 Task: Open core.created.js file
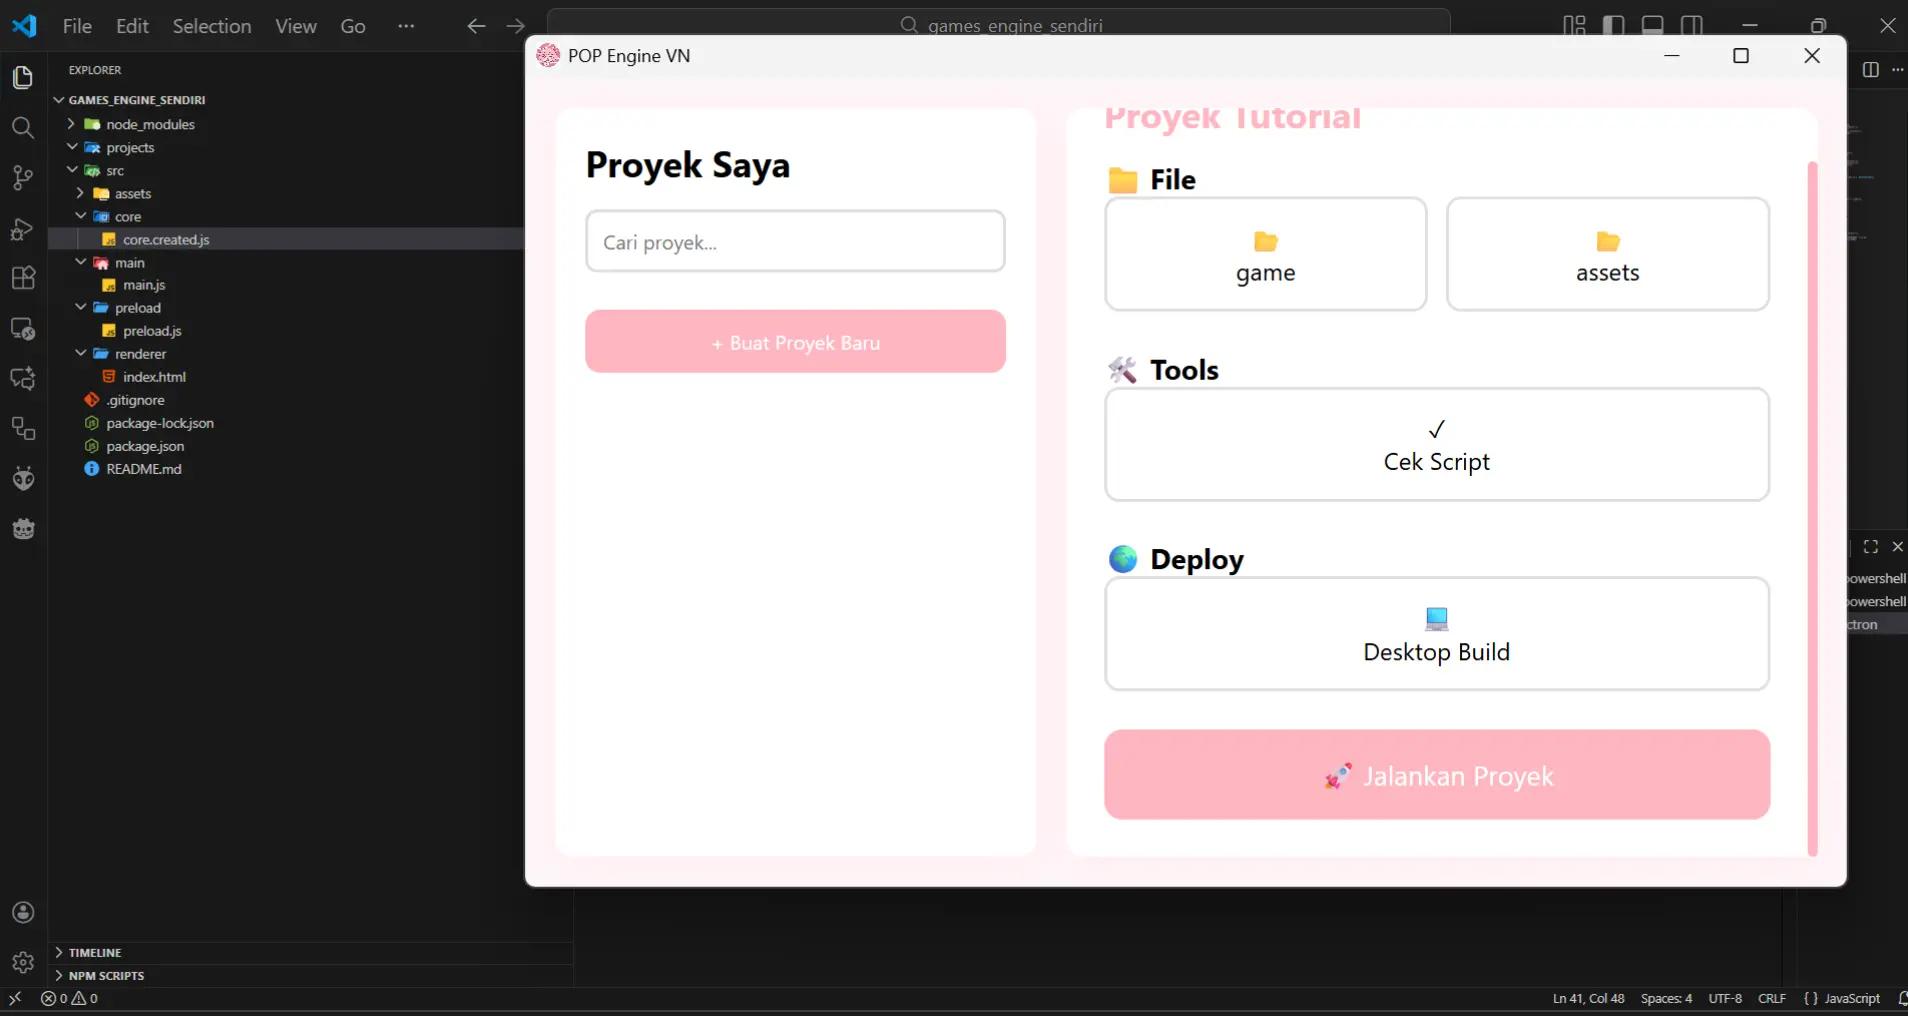tap(166, 239)
